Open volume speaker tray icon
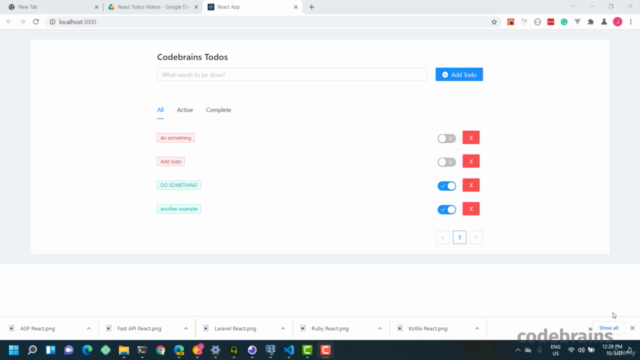This screenshot has width=640, height=360. (x=581, y=350)
